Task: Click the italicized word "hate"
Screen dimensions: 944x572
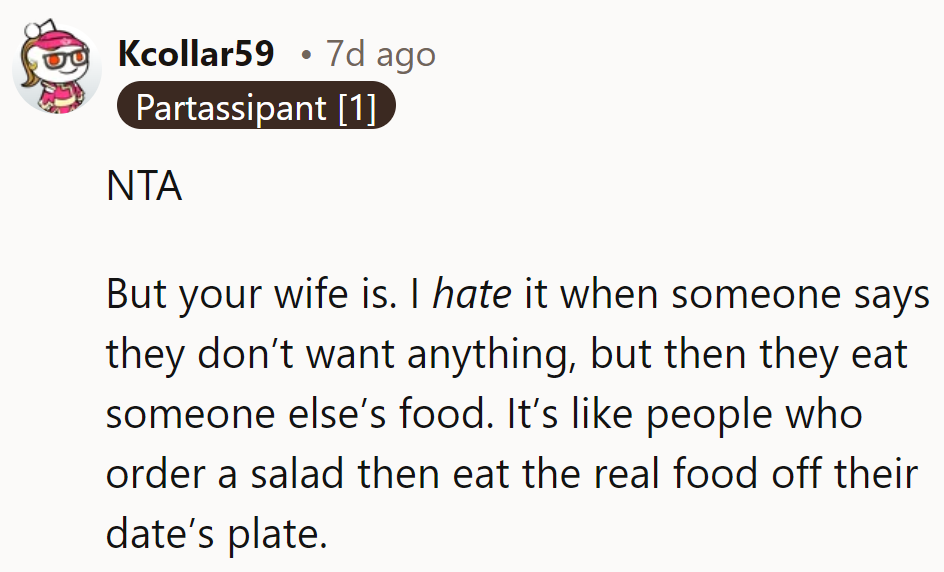Action: (472, 295)
